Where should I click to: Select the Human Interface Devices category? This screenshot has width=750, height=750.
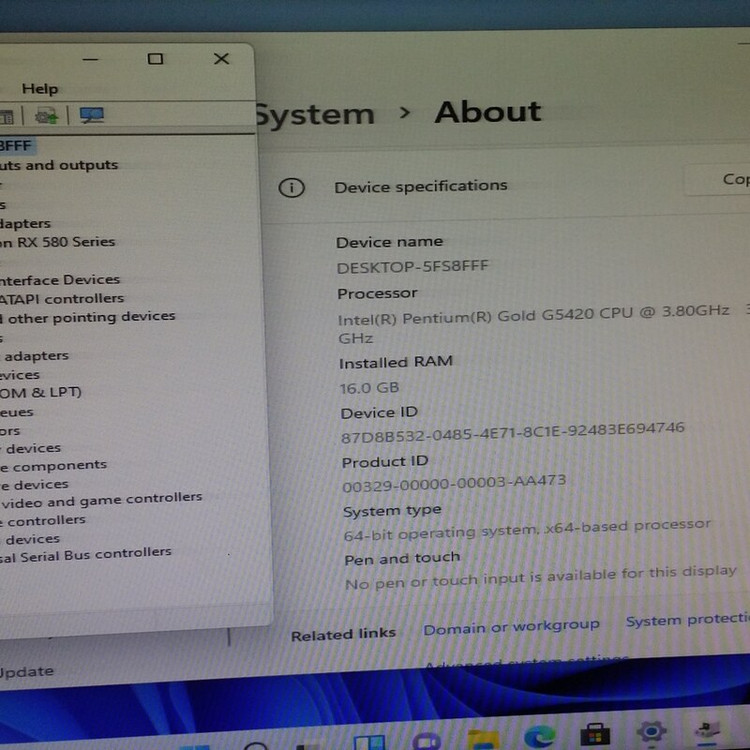[x=60, y=280]
